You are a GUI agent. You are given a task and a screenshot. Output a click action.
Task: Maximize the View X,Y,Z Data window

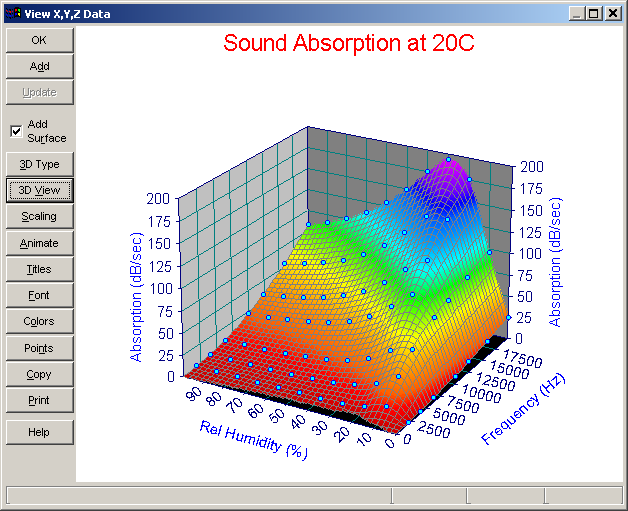pyautogui.click(x=594, y=14)
